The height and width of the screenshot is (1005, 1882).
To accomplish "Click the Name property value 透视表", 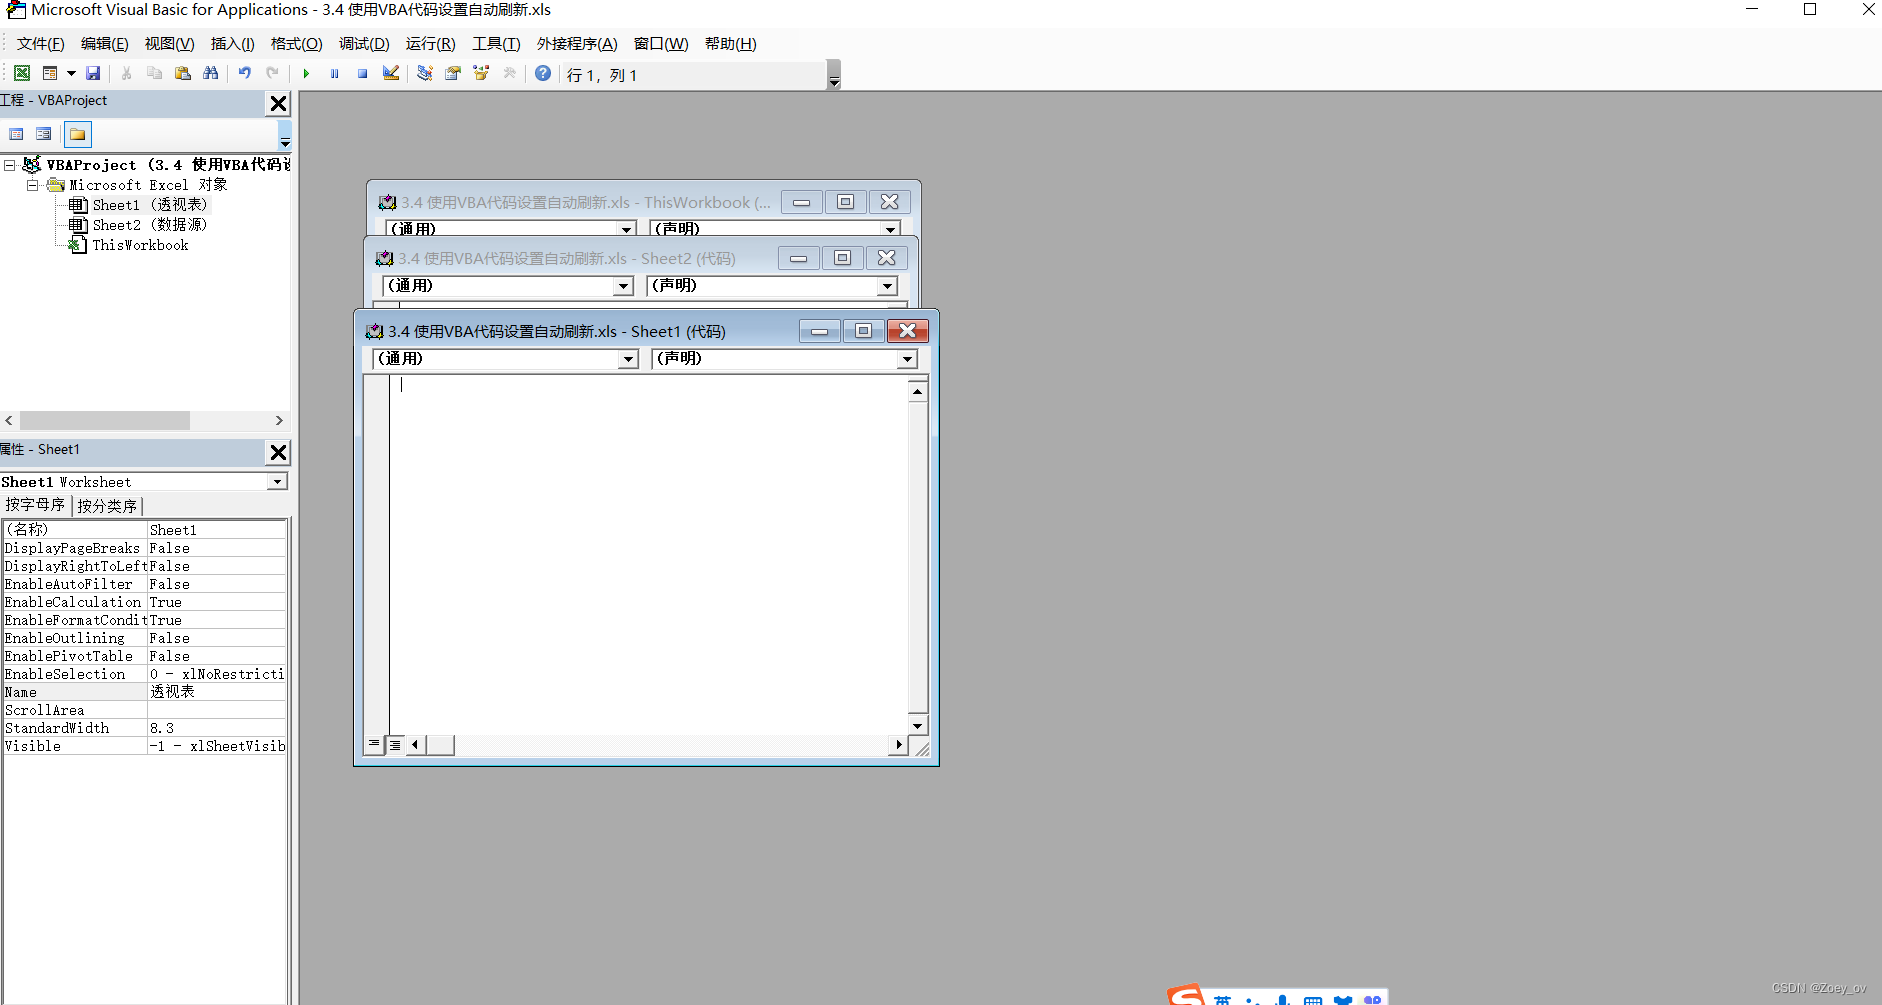I will tap(216, 692).
